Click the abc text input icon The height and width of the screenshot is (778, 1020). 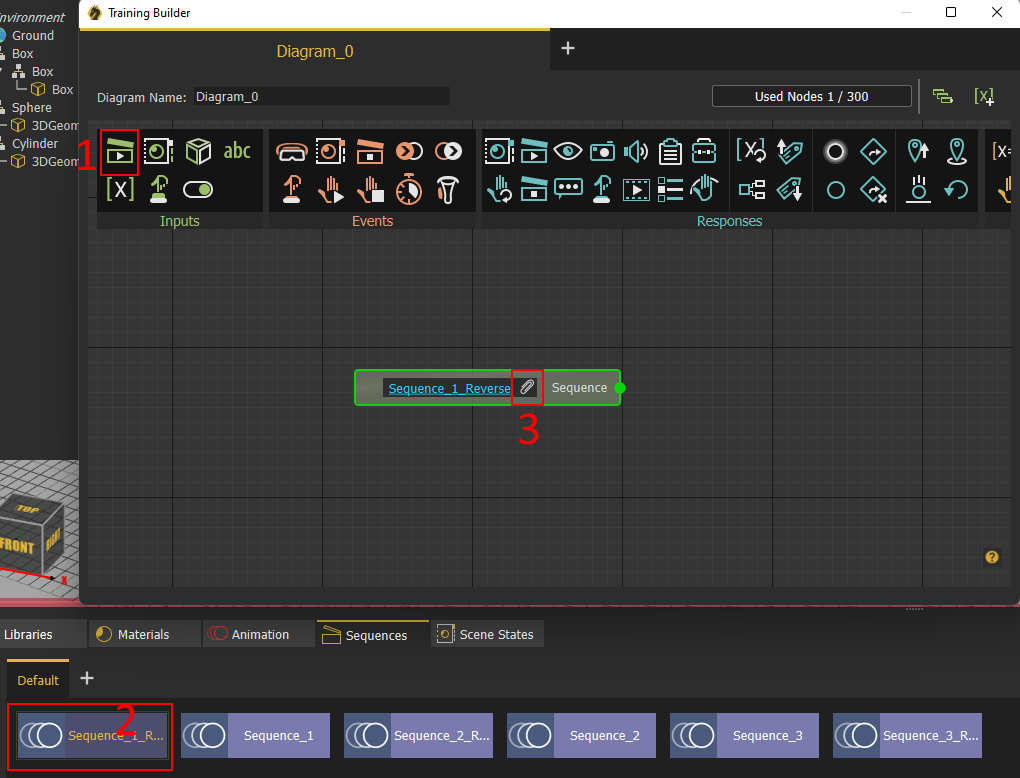pos(237,152)
